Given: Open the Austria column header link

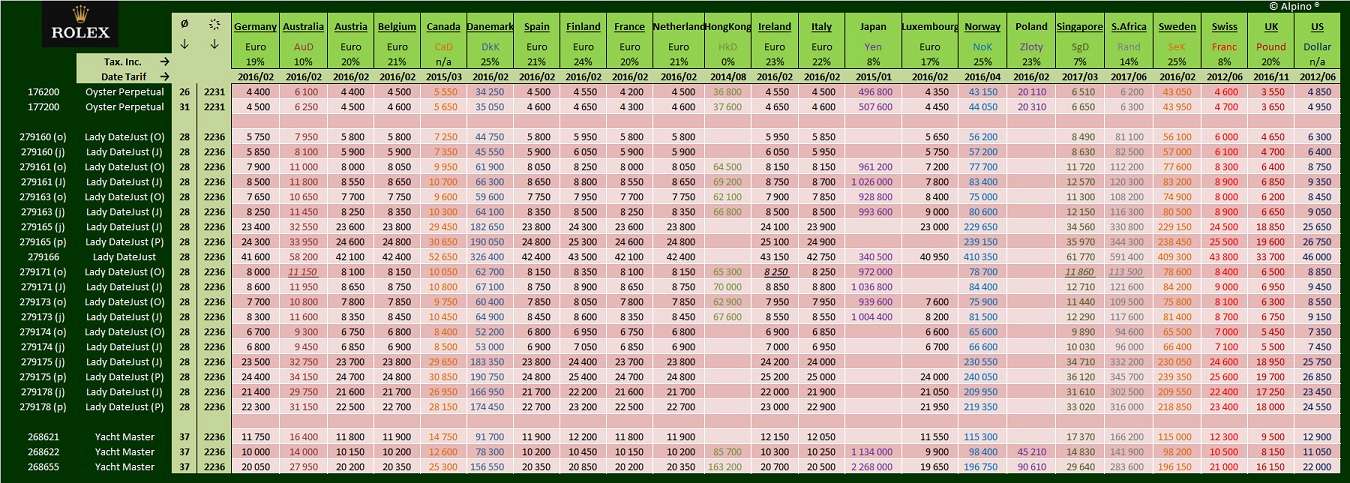Looking at the screenshot, I should (350, 27).
